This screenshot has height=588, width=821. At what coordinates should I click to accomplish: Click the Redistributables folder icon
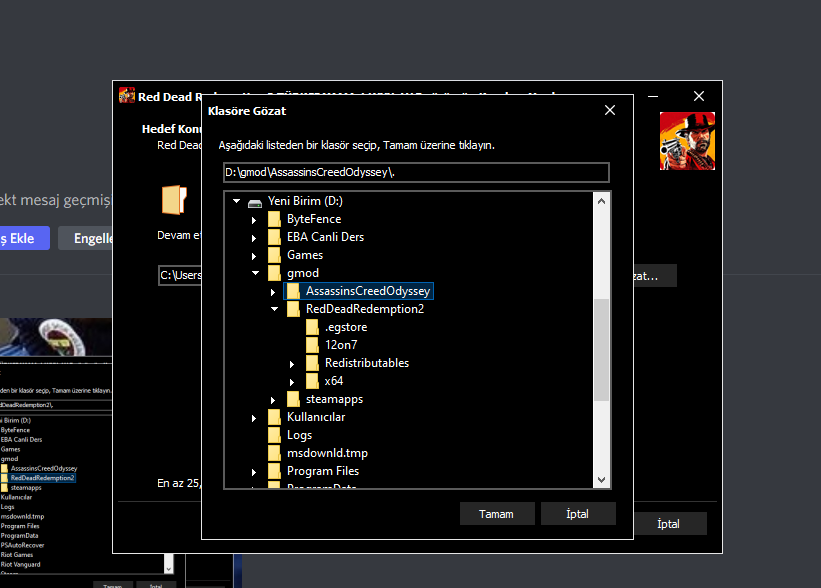(312, 363)
